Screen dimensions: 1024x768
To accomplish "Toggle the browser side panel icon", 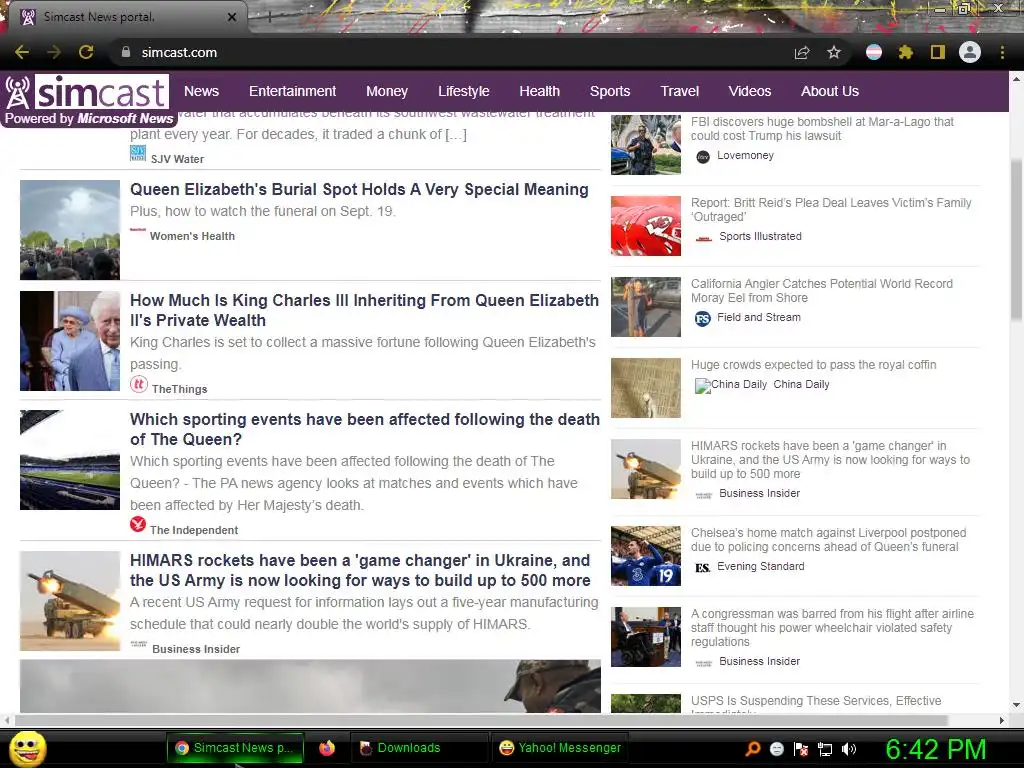I will pyautogui.click(x=938, y=52).
